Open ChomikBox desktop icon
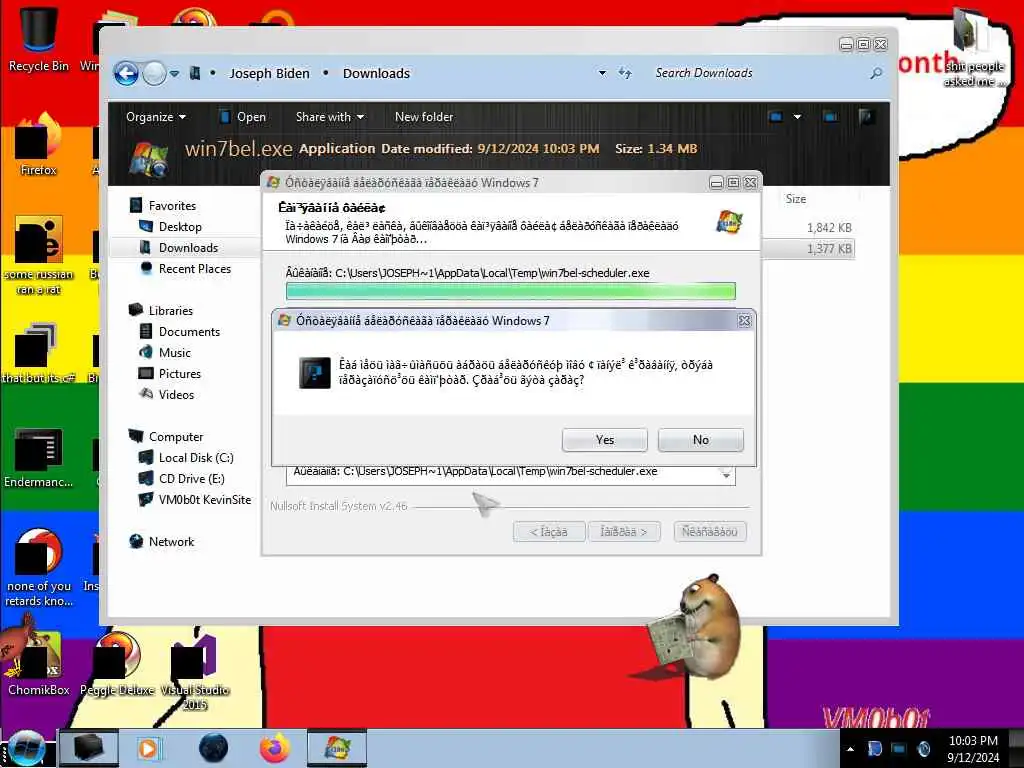This screenshot has width=1024, height=768. pyautogui.click(x=39, y=661)
